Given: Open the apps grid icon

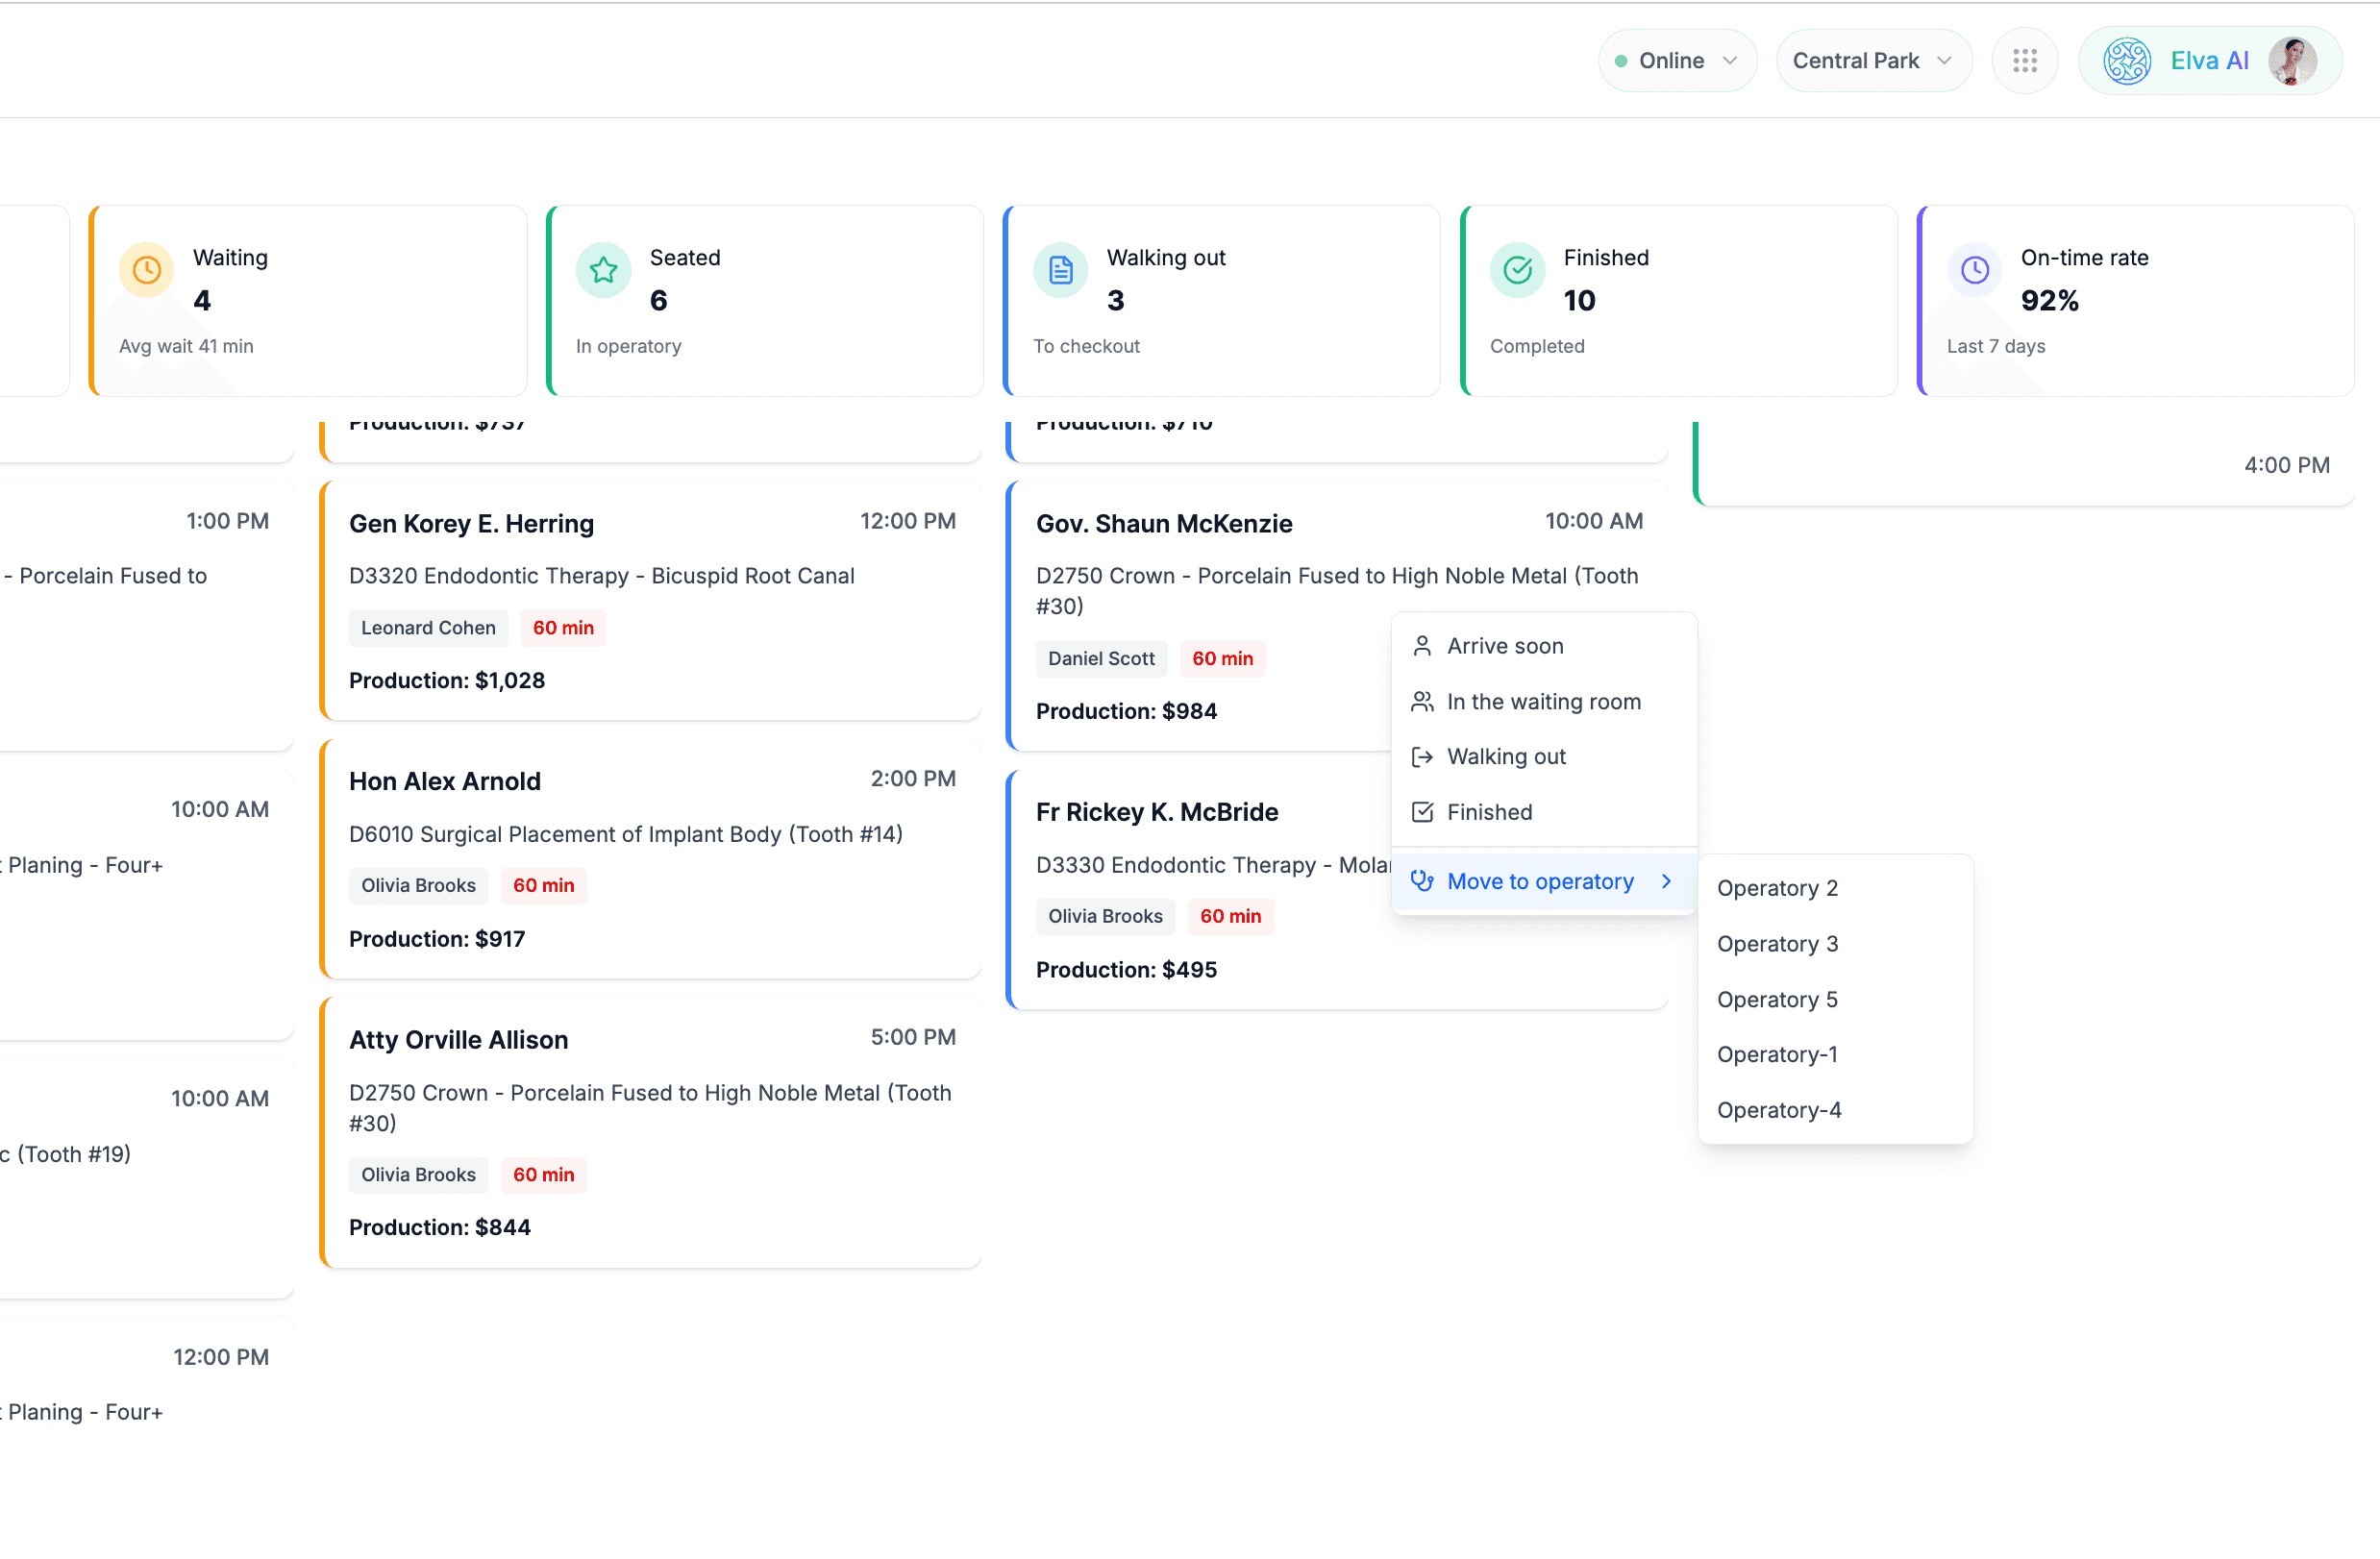Looking at the screenshot, I should coord(2024,61).
